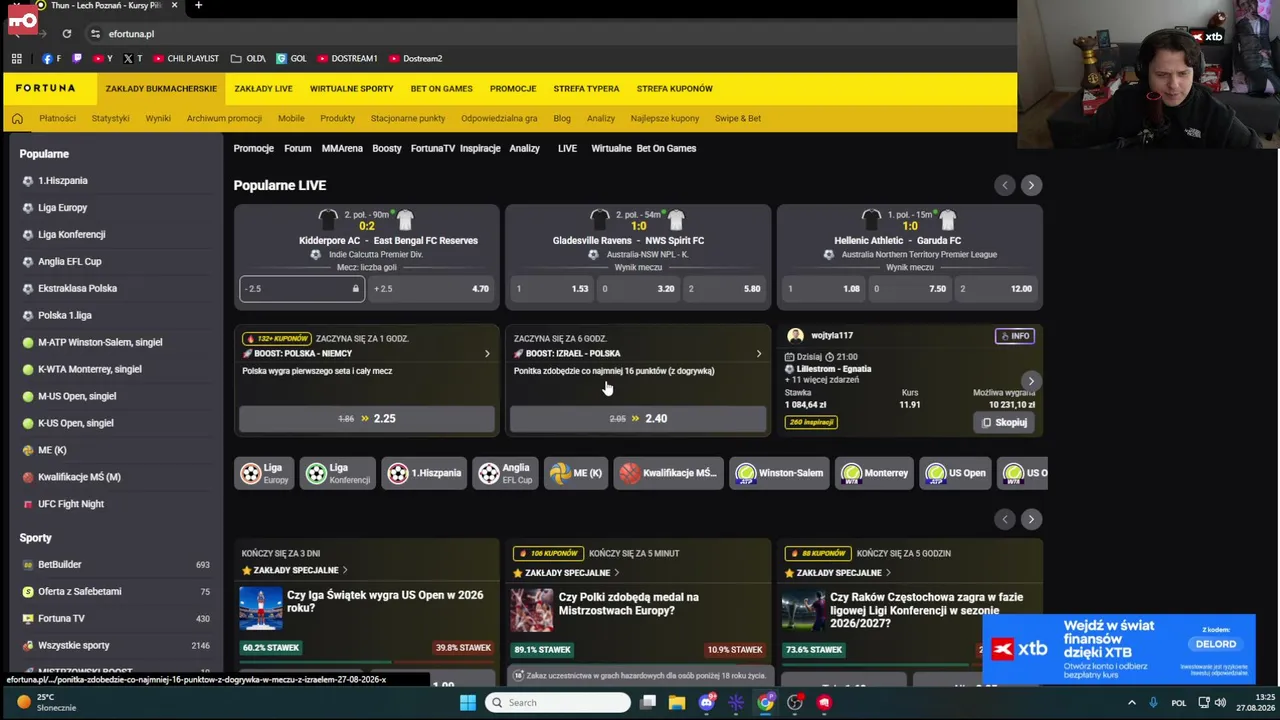Switch to Zakłady Live tab

tap(263, 89)
